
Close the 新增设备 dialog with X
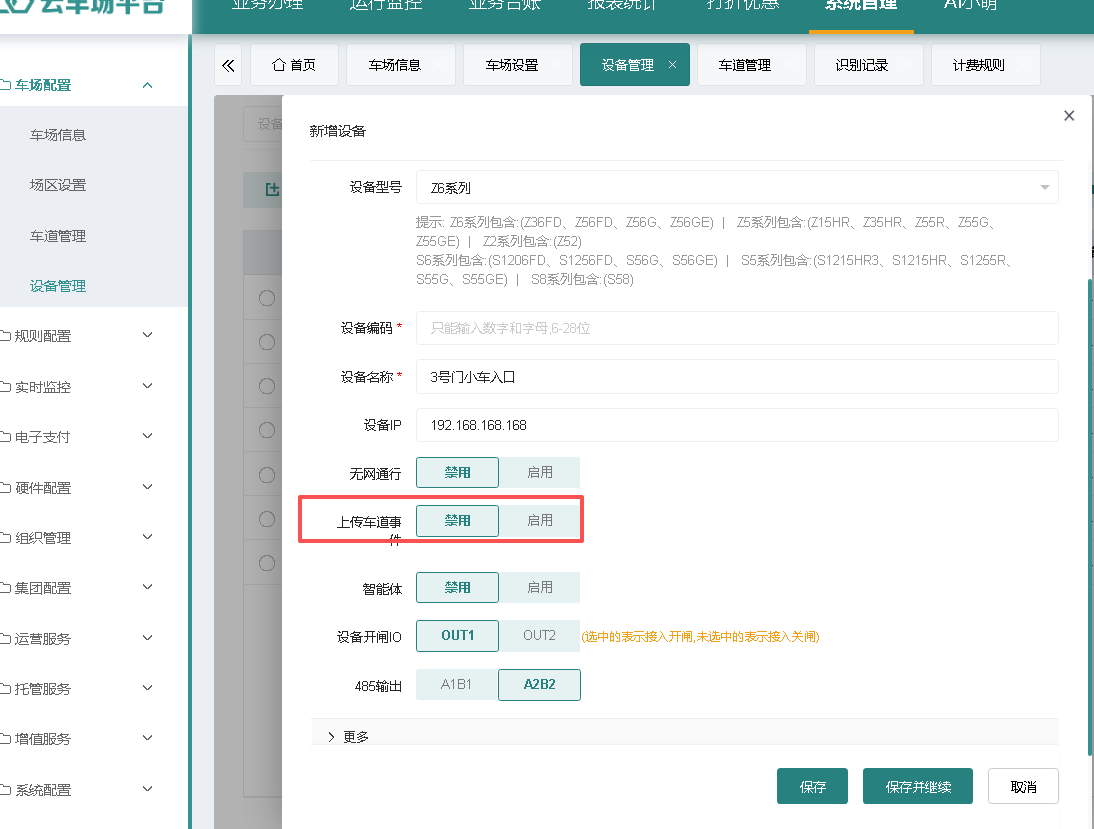coord(1068,116)
